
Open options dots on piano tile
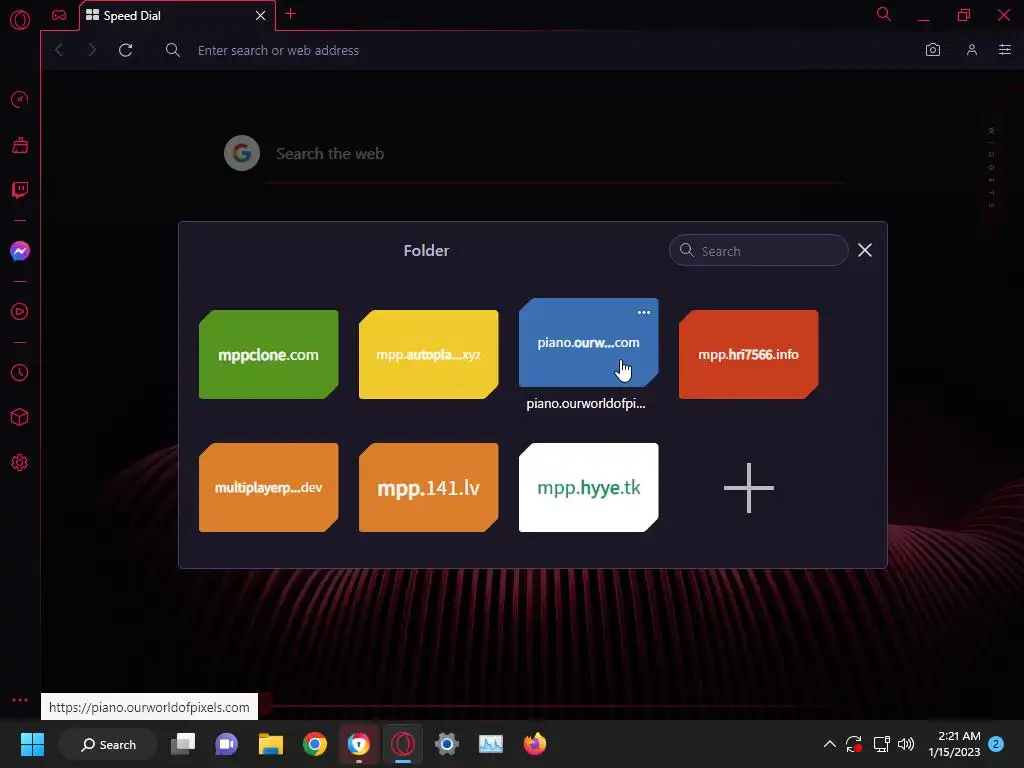point(644,312)
